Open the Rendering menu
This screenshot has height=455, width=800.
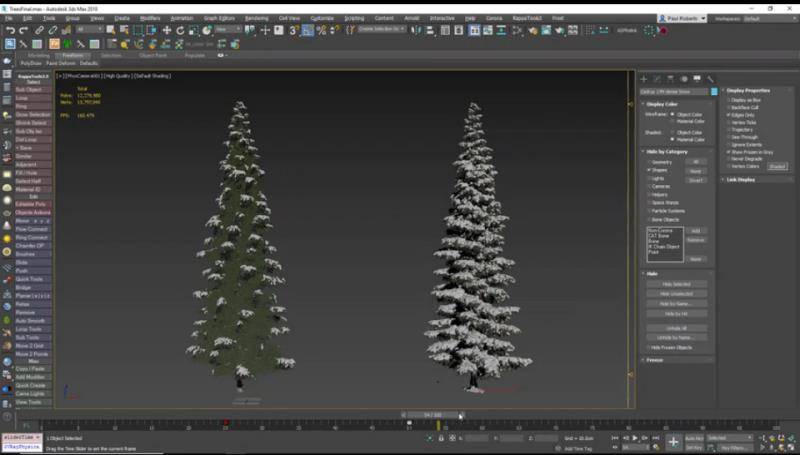pyautogui.click(x=257, y=18)
